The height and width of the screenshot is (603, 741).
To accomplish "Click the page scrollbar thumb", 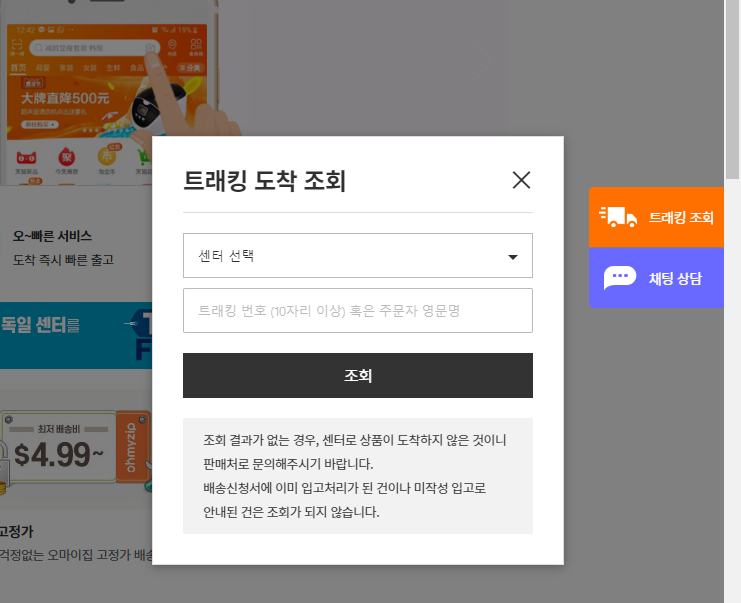I will tap(732, 90).
